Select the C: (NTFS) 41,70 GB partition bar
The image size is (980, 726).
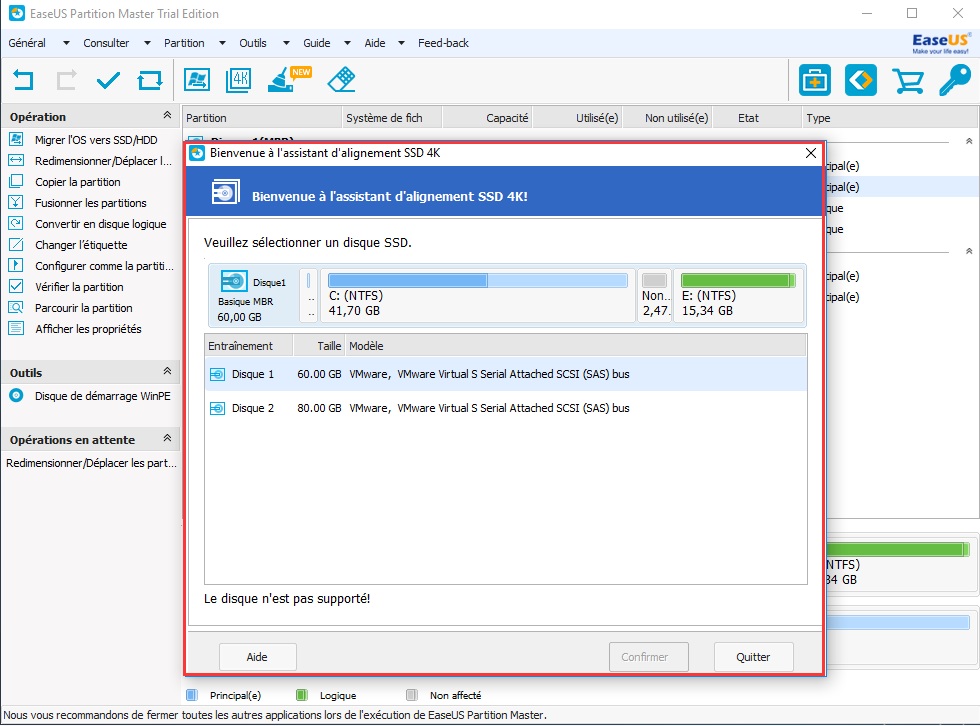click(x=478, y=296)
